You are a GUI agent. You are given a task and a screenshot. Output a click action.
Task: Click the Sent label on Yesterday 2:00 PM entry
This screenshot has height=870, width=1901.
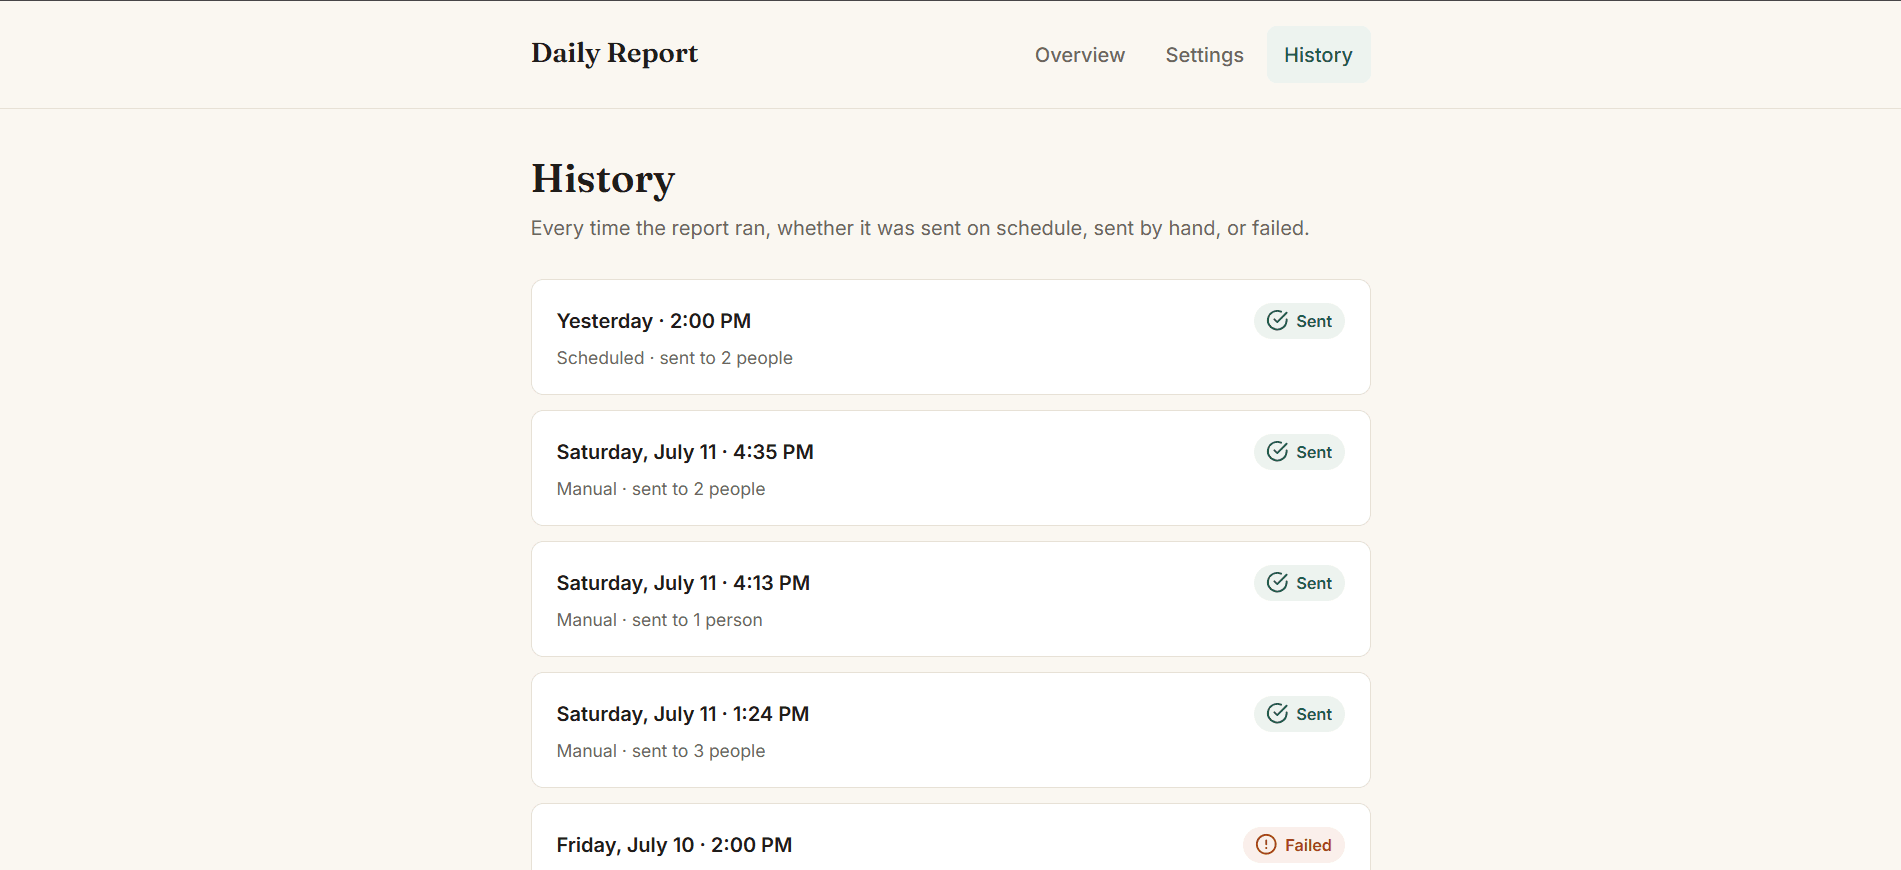[x=1314, y=321]
